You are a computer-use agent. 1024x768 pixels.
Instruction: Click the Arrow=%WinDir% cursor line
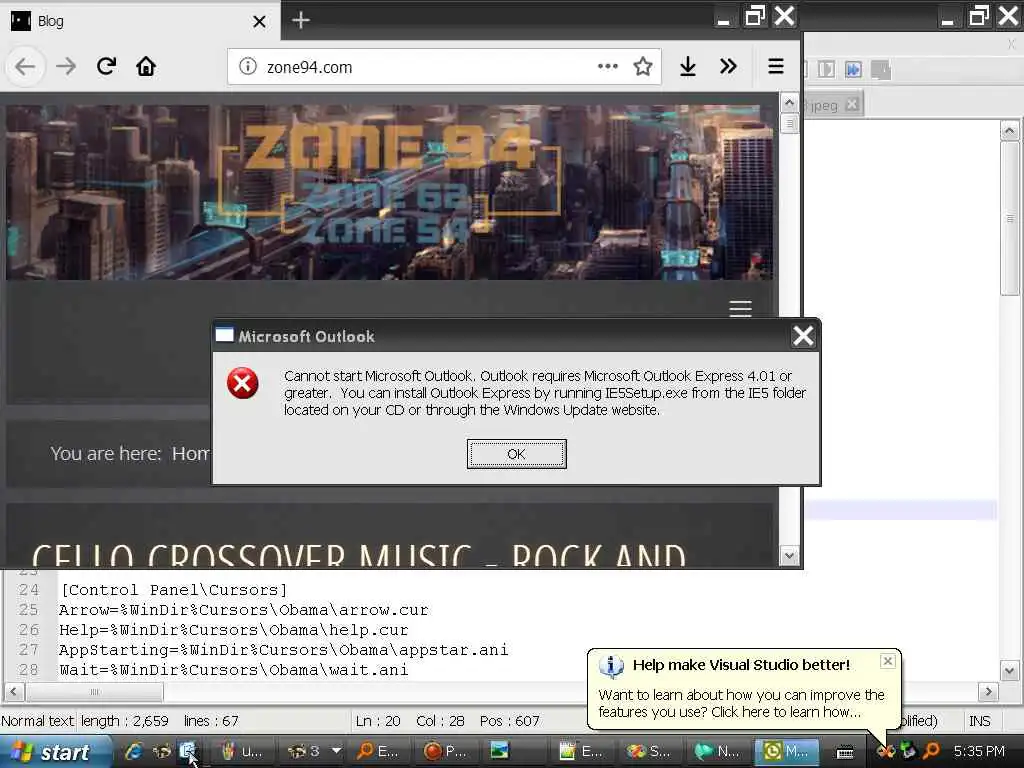click(244, 610)
